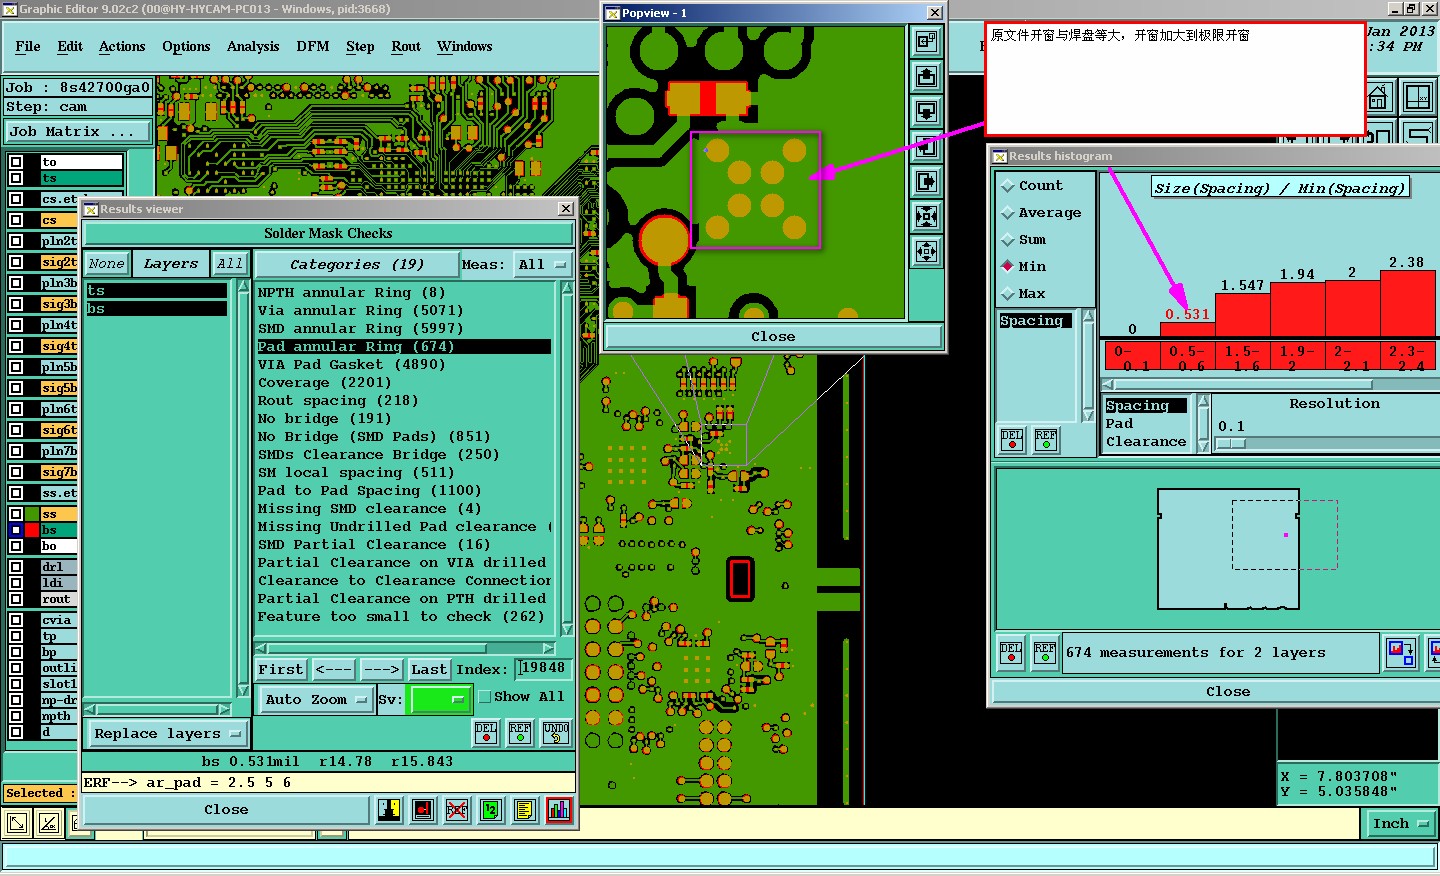Toggle checkbox for layer drl
Viewport: 1440px width, 876px height.
(x=16, y=567)
